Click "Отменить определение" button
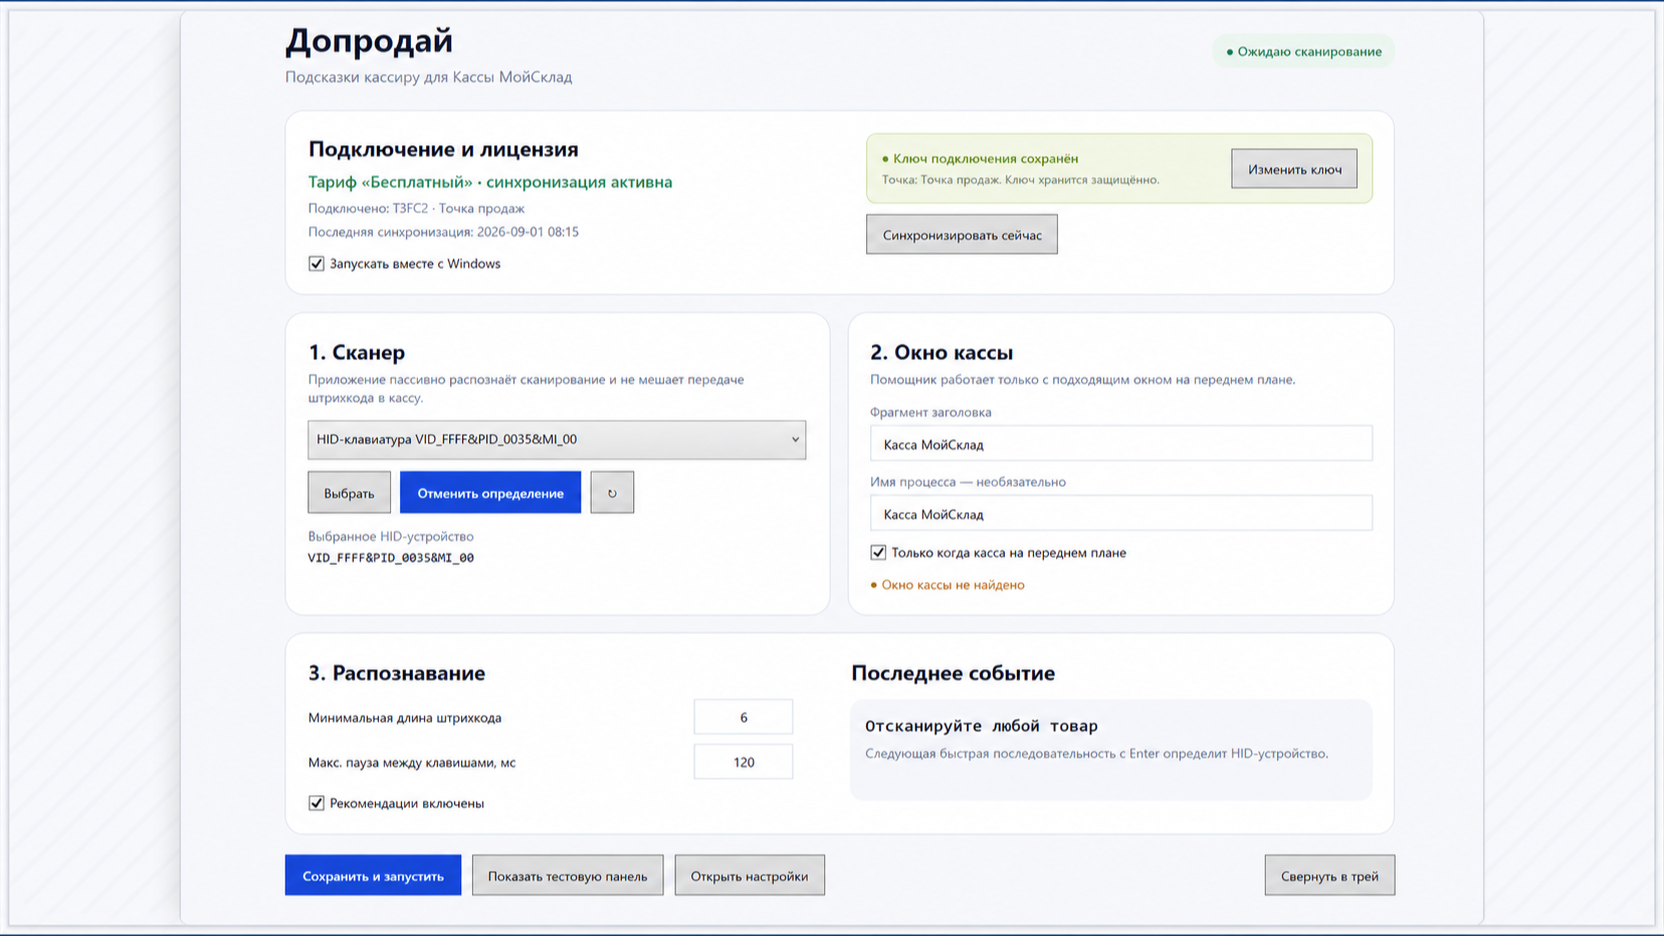The height and width of the screenshot is (936, 1664). [490, 493]
